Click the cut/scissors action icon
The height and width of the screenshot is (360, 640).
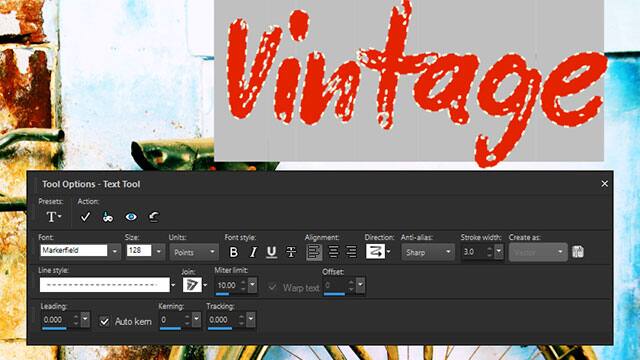pos(108,217)
